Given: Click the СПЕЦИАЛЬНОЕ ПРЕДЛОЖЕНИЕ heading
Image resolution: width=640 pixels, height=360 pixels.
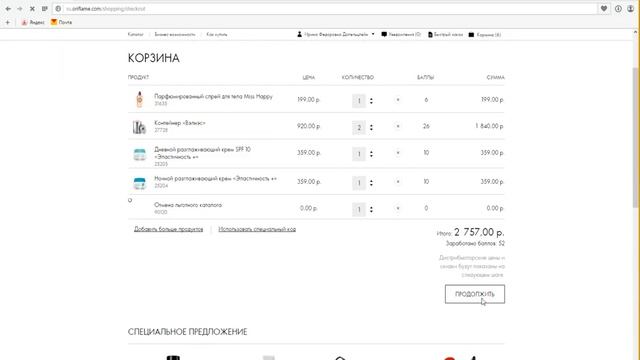Looking at the screenshot, I should pos(187,332).
